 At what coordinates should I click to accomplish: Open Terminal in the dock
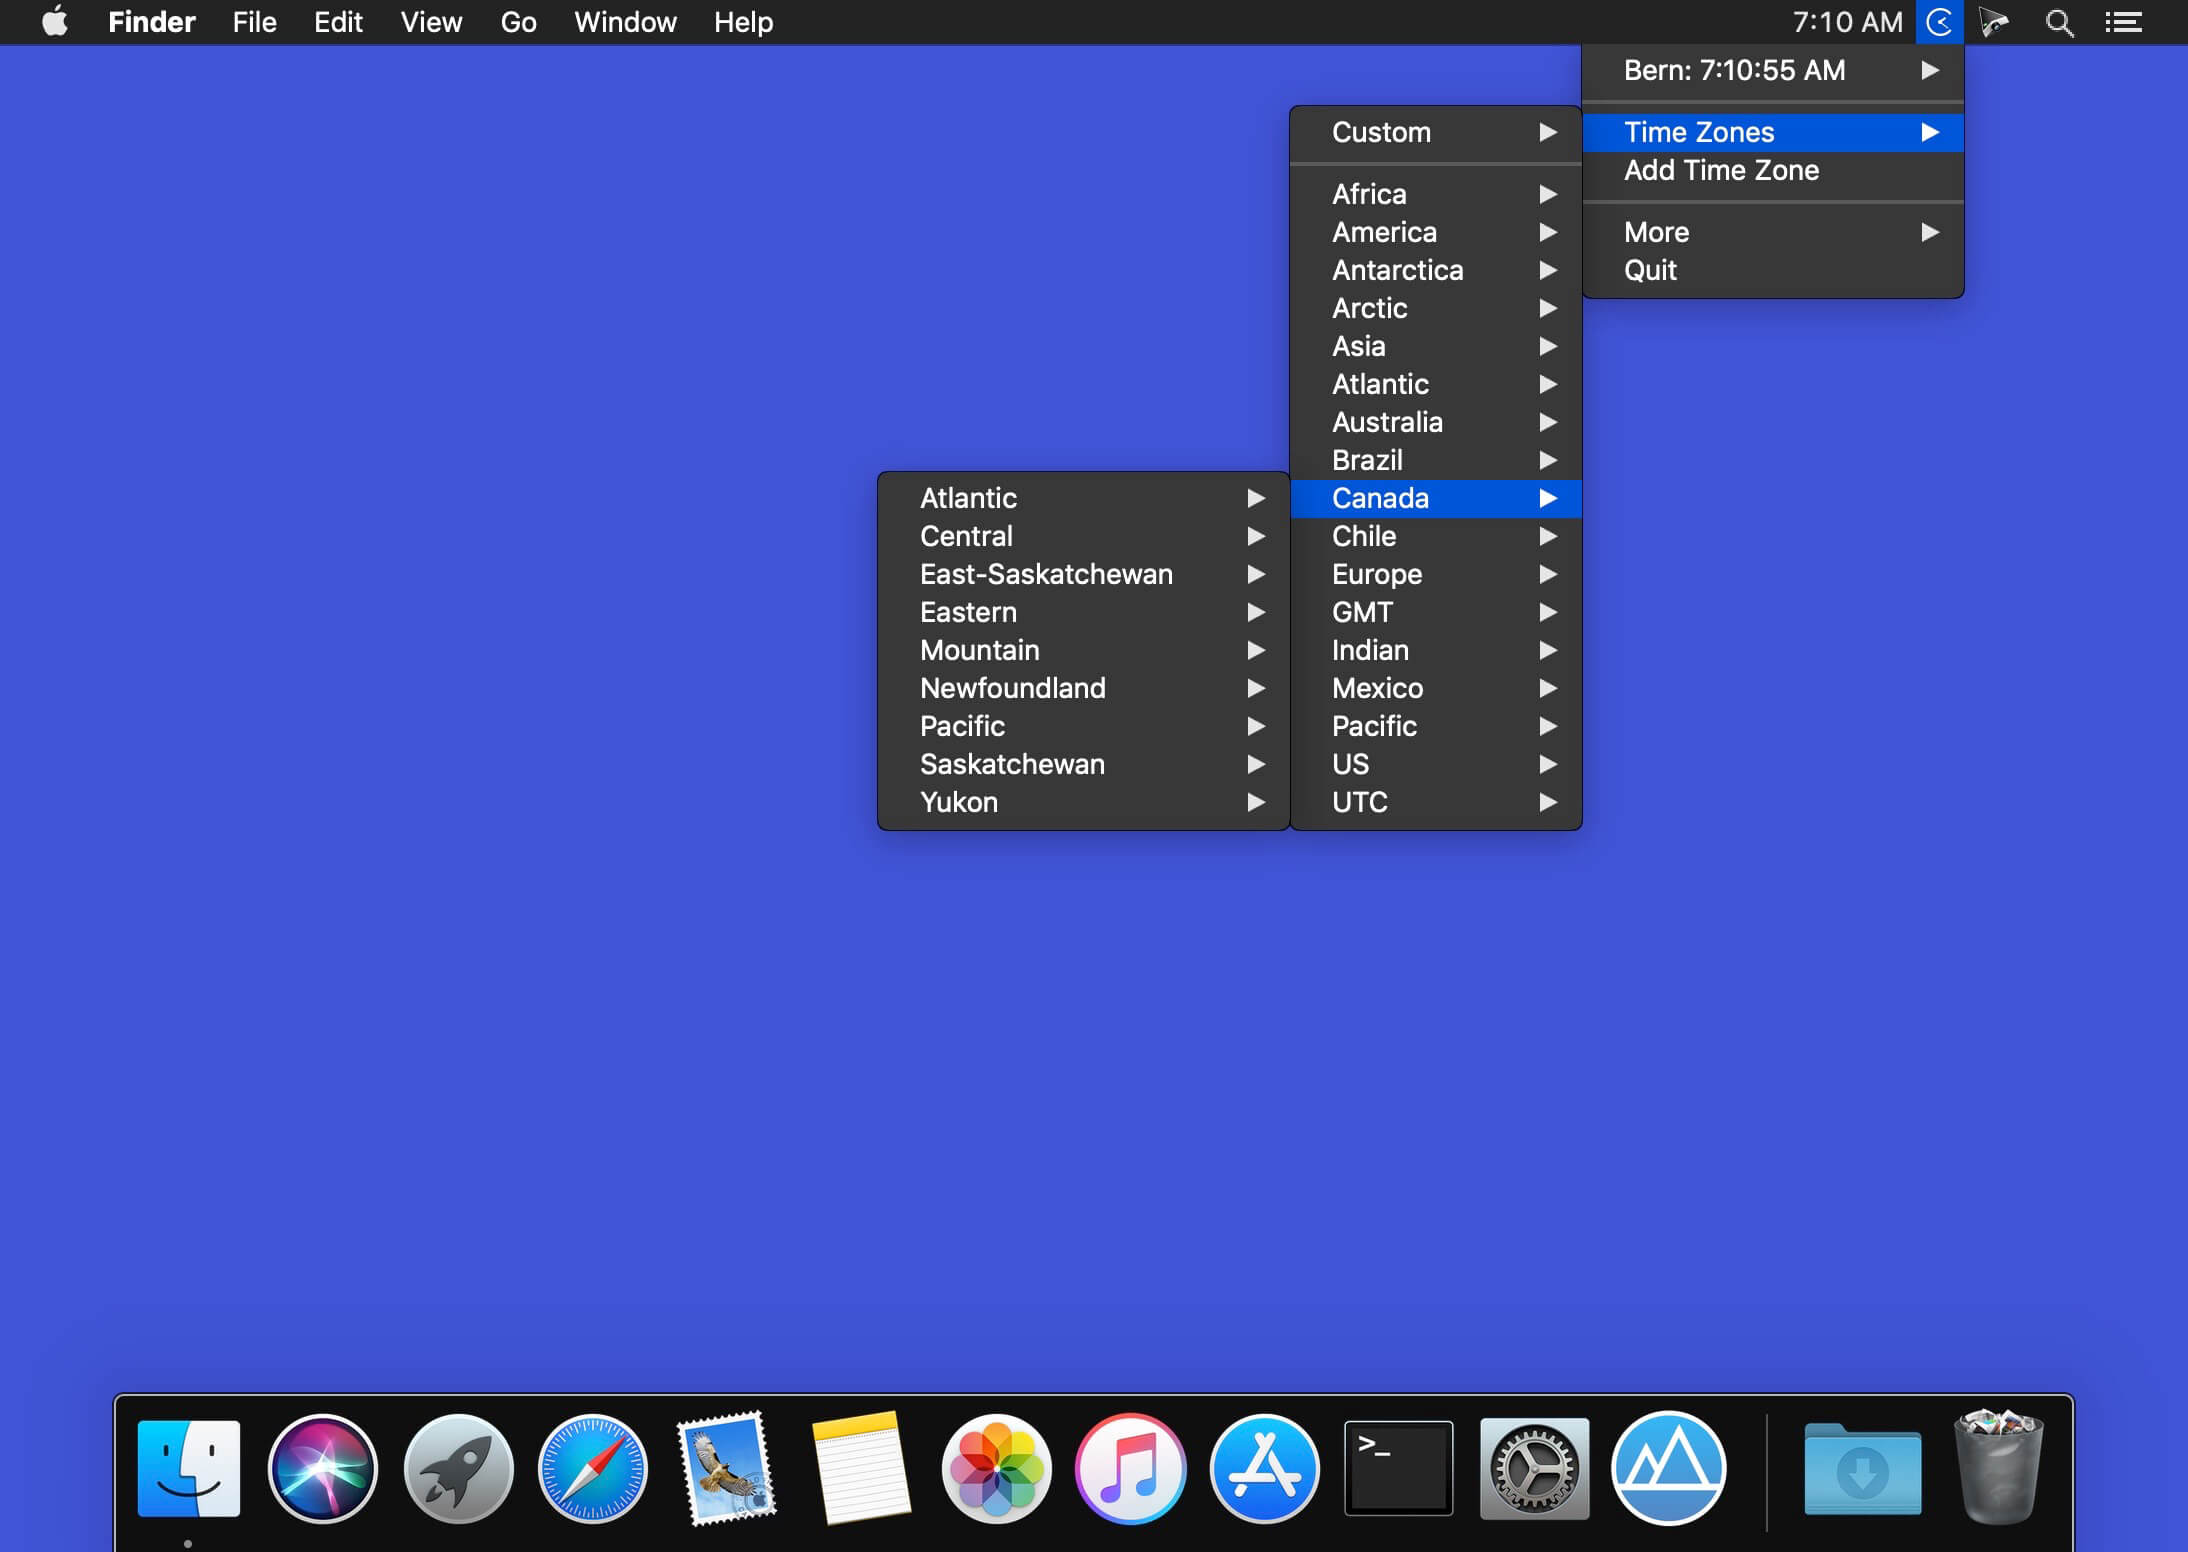tap(1398, 1468)
